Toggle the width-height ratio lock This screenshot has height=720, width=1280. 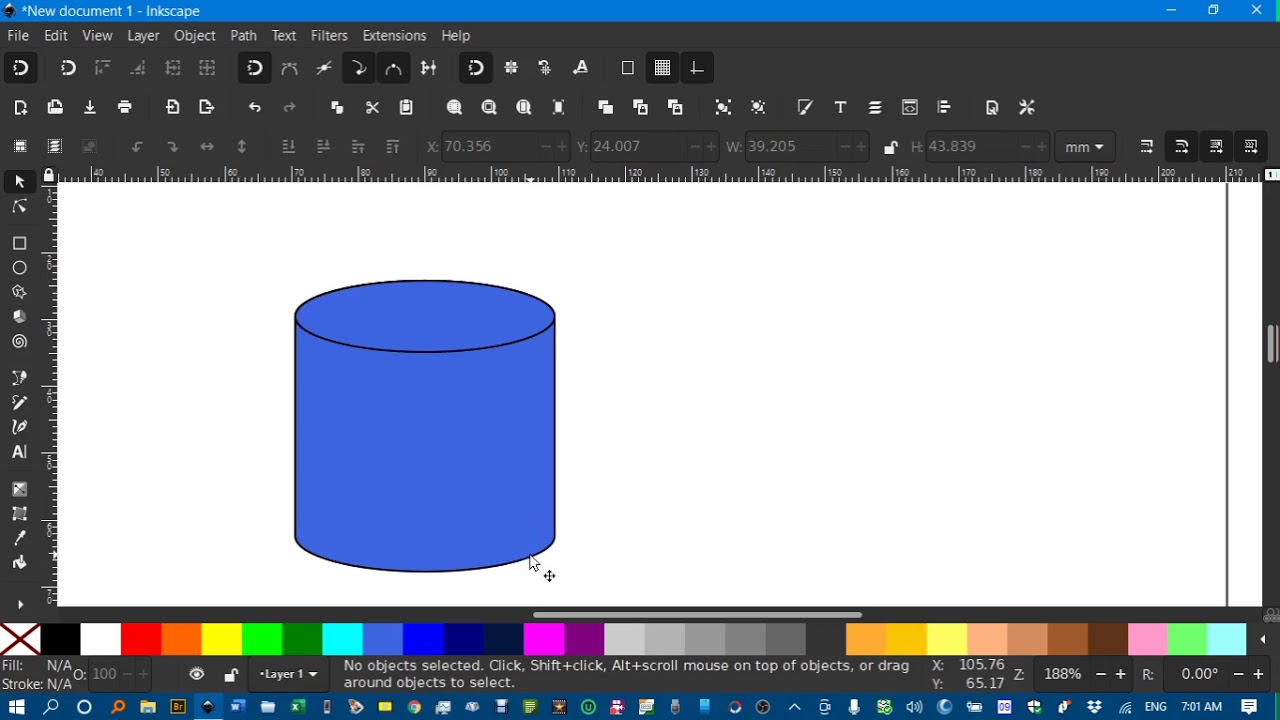coord(891,148)
